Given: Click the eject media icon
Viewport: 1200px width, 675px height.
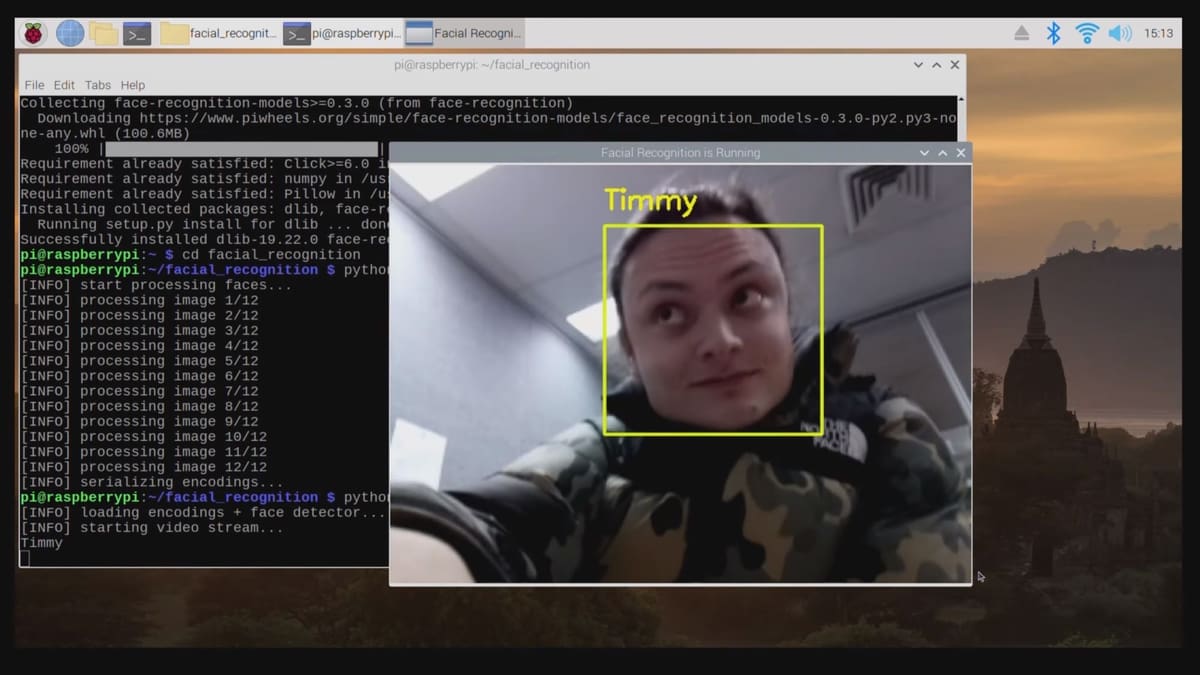Looking at the screenshot, I should (x=1021, y=33).
